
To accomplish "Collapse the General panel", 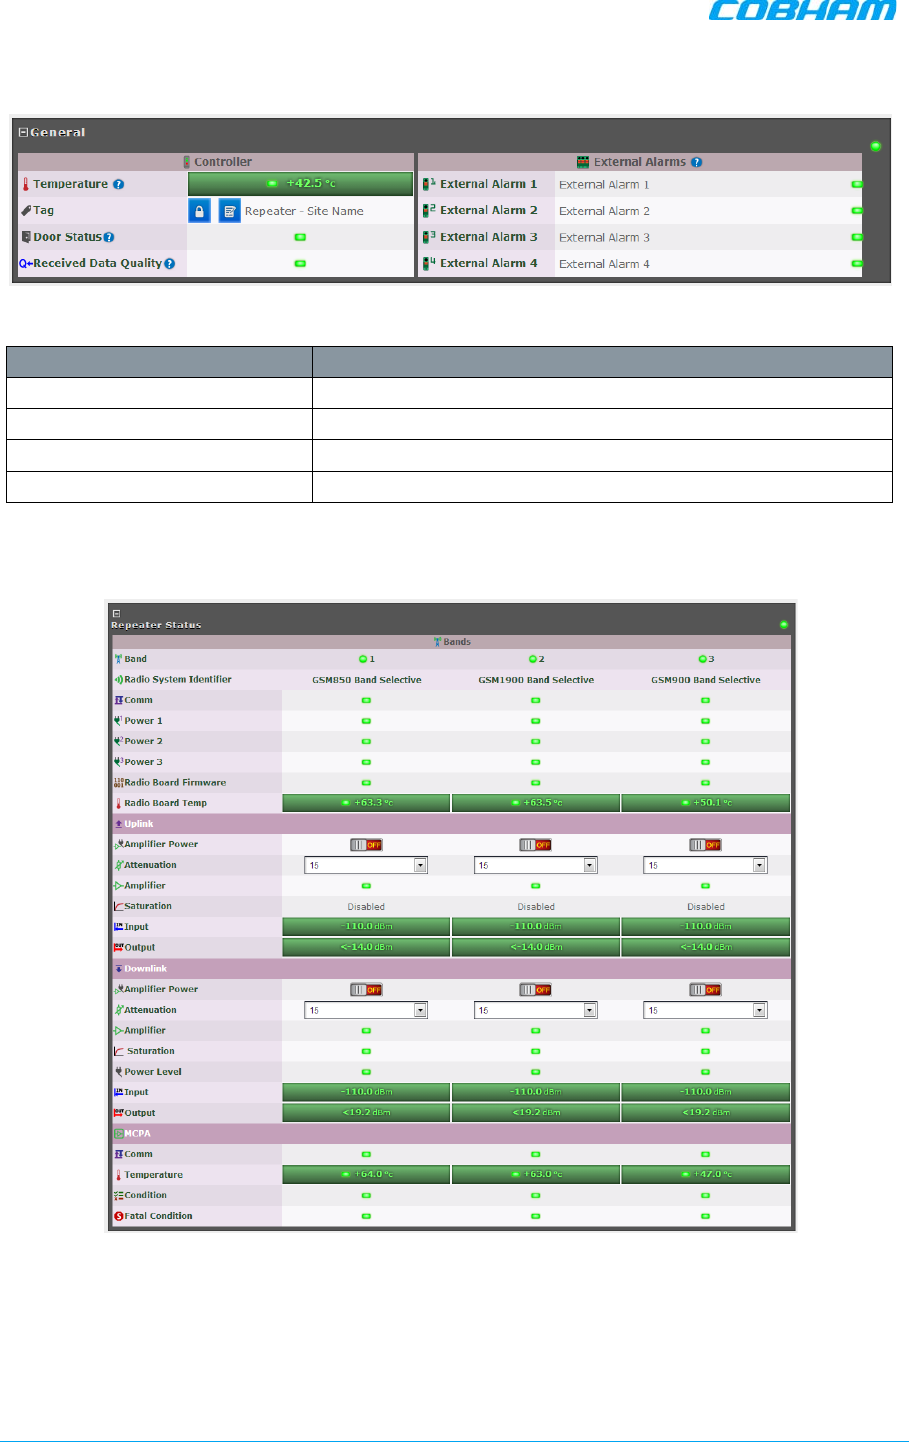I will 23,132.
